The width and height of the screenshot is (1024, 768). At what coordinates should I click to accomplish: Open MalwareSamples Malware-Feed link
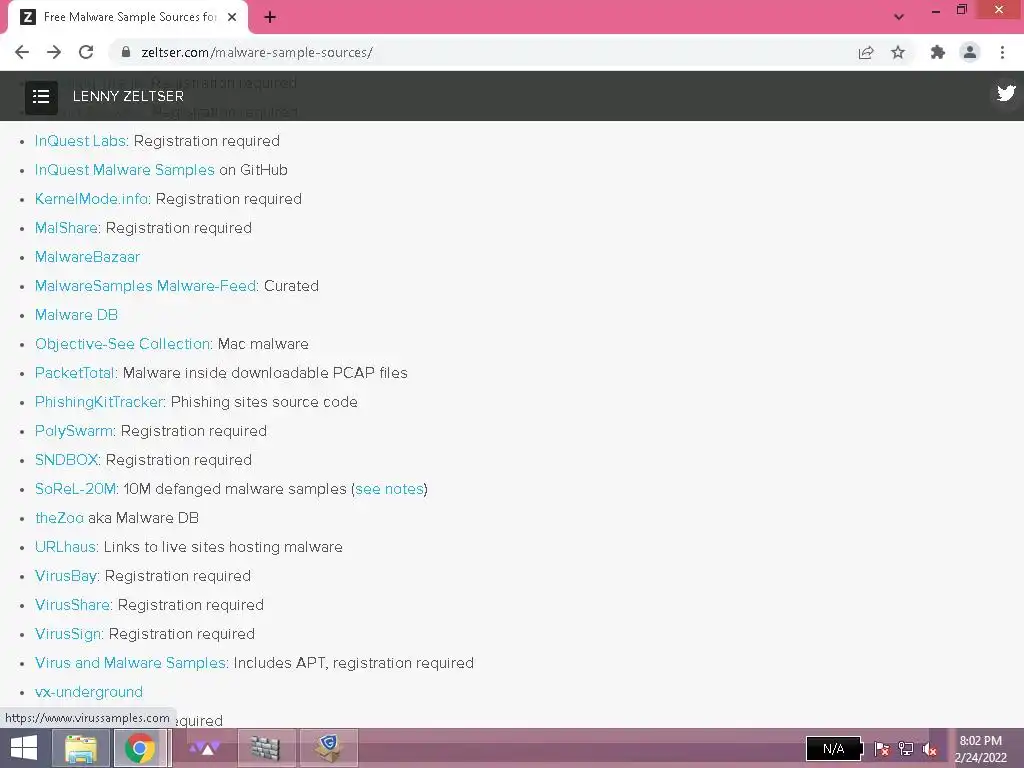coord(147,285)
